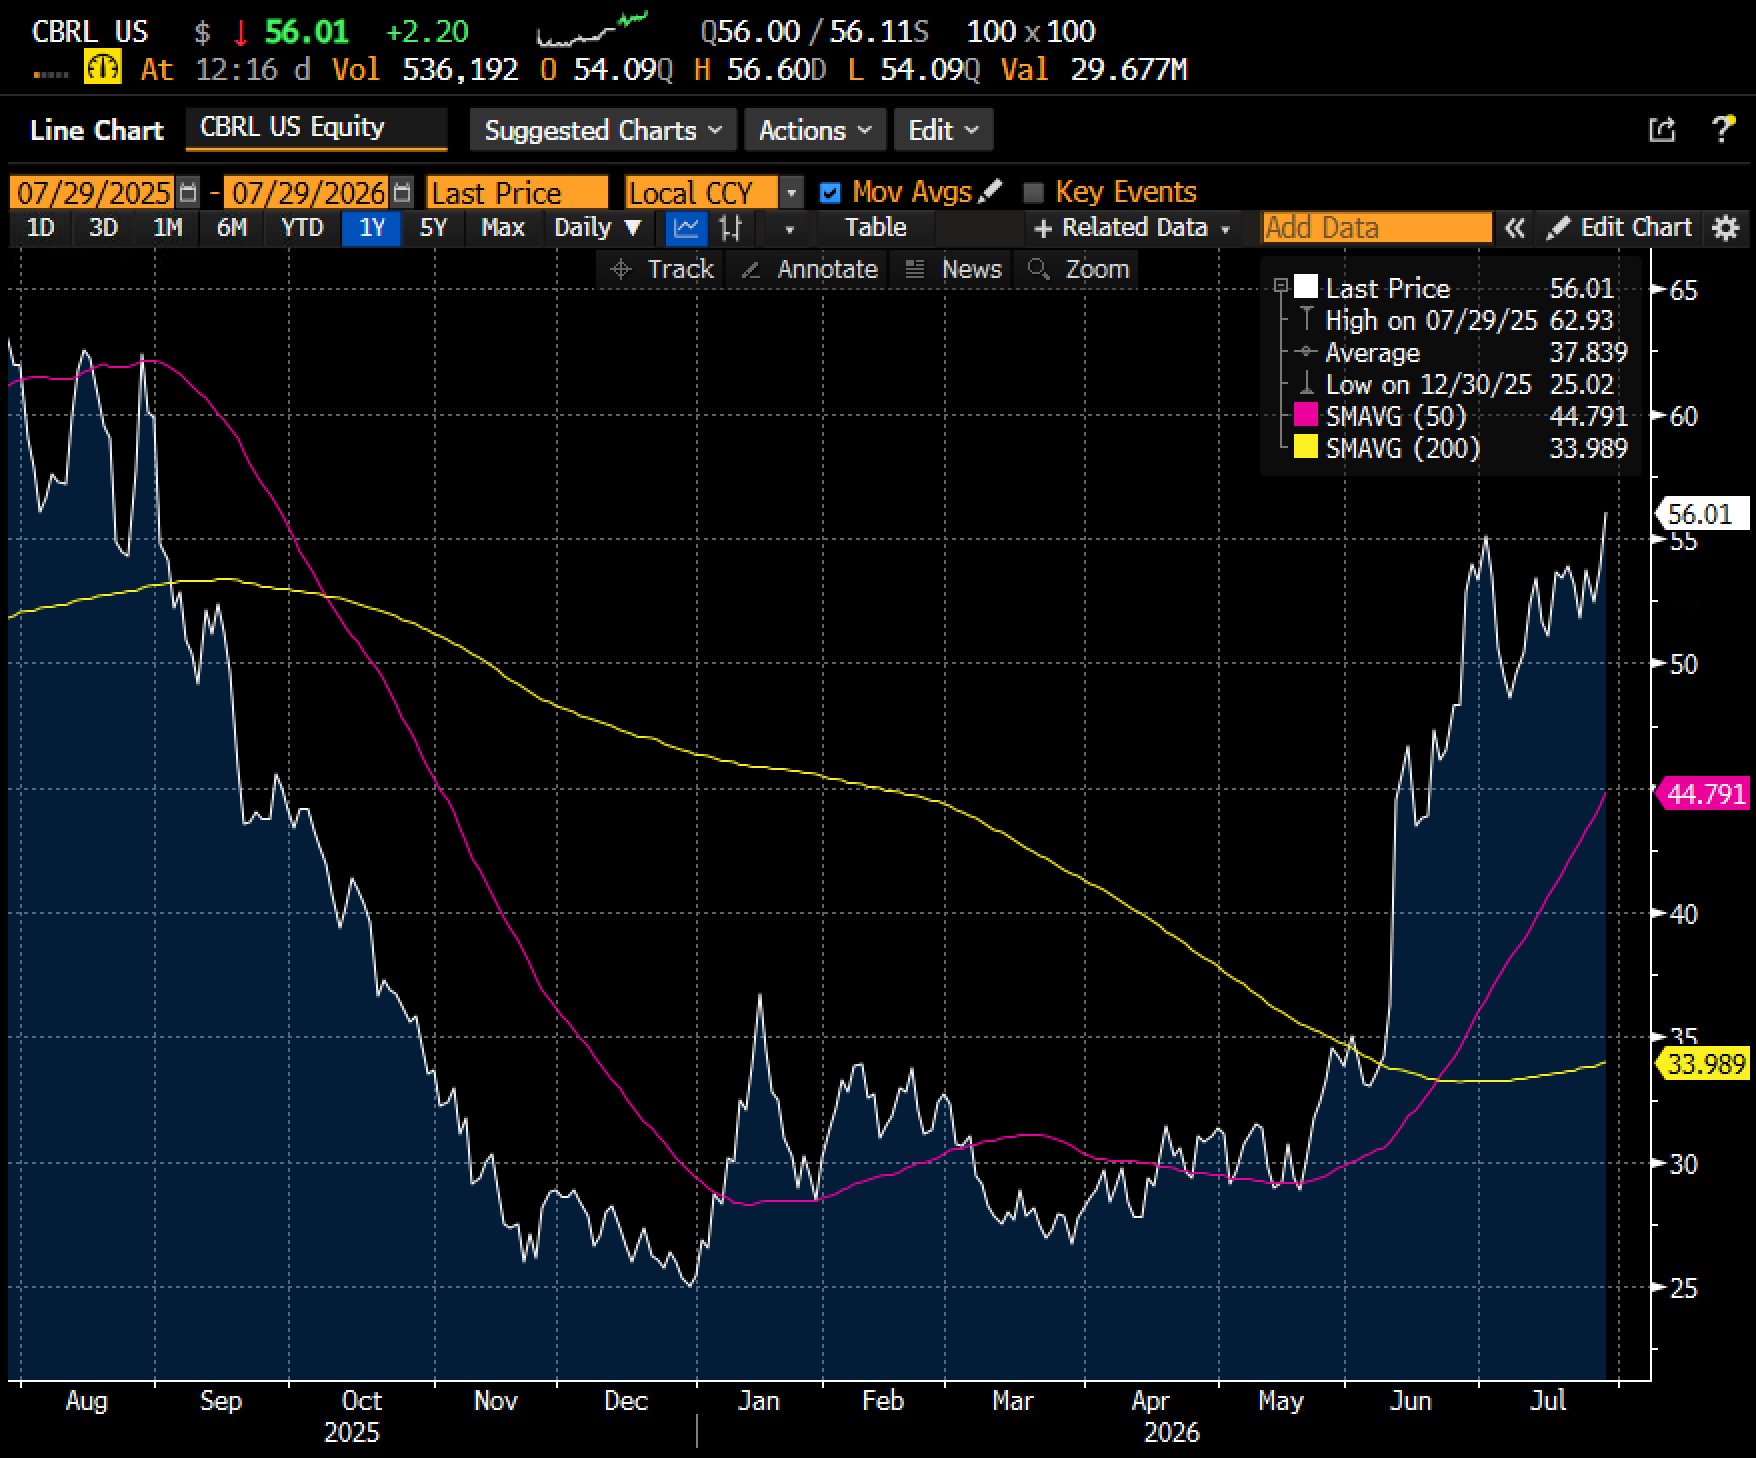The height and width of the screenshot is (1458, 1756).
Task: Enable the Key Events checkbox
Action: point(1034,192)
